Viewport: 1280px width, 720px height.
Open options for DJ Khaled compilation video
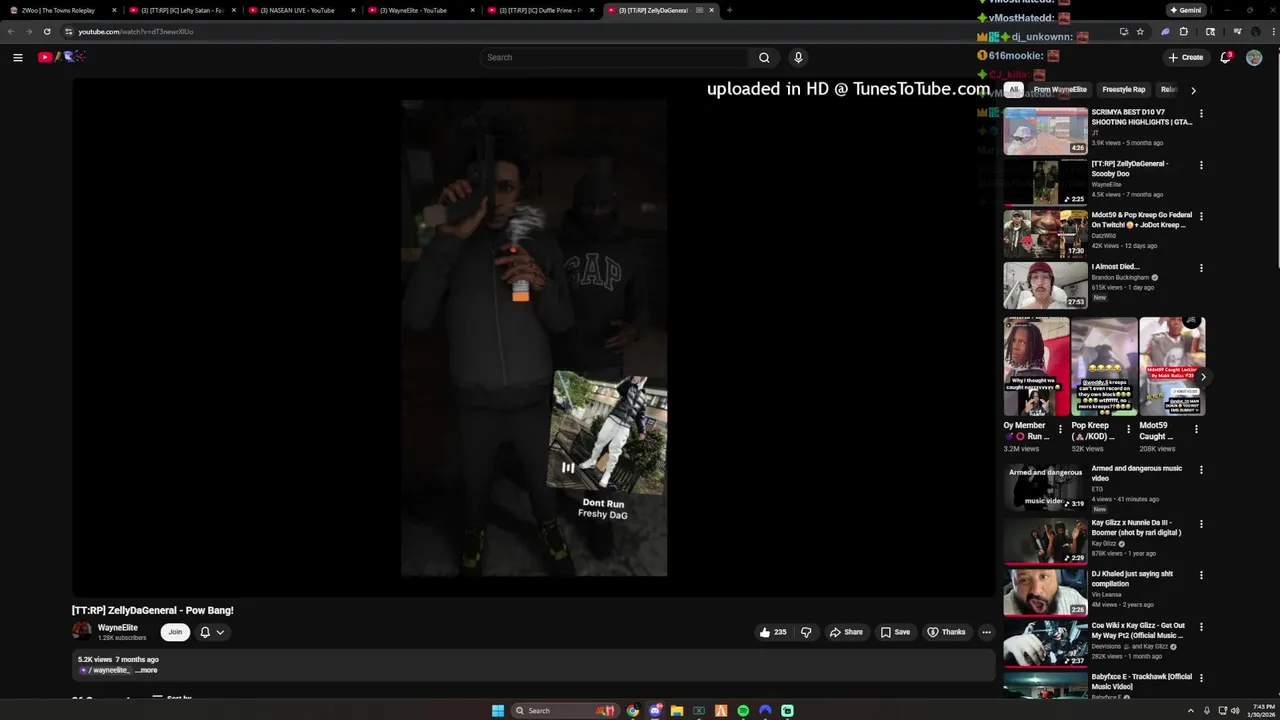pos(1201,575)
